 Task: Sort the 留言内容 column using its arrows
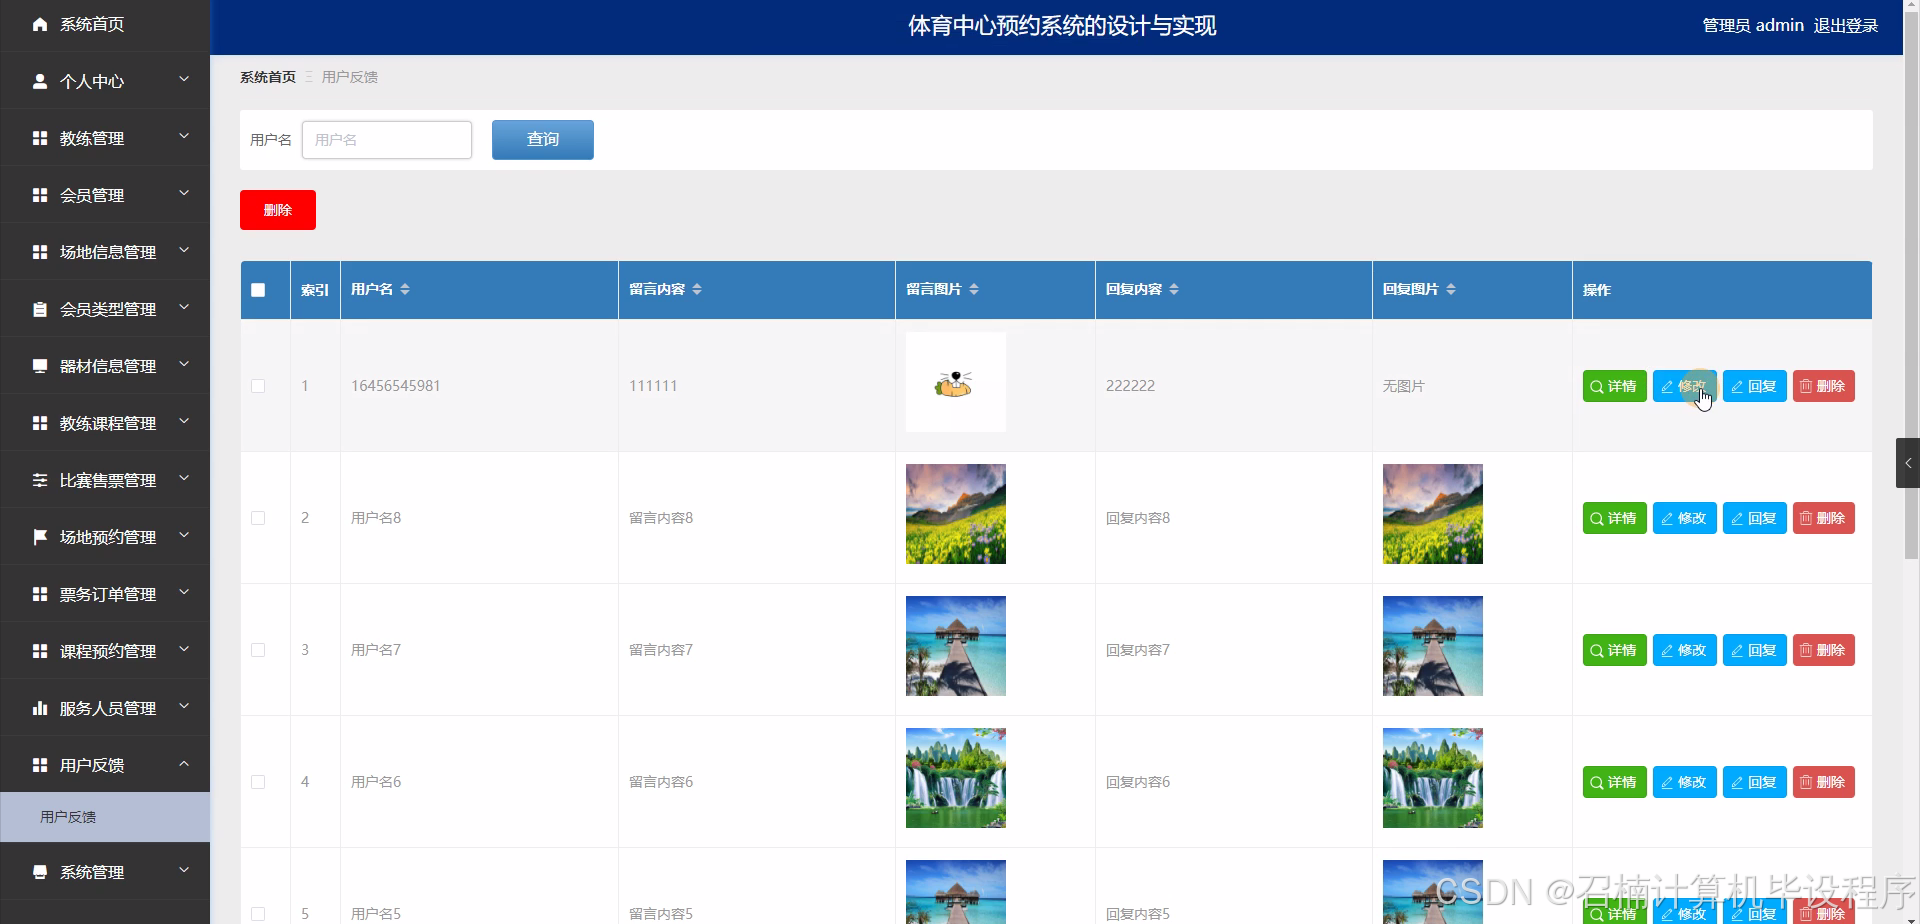coord(697,289)
